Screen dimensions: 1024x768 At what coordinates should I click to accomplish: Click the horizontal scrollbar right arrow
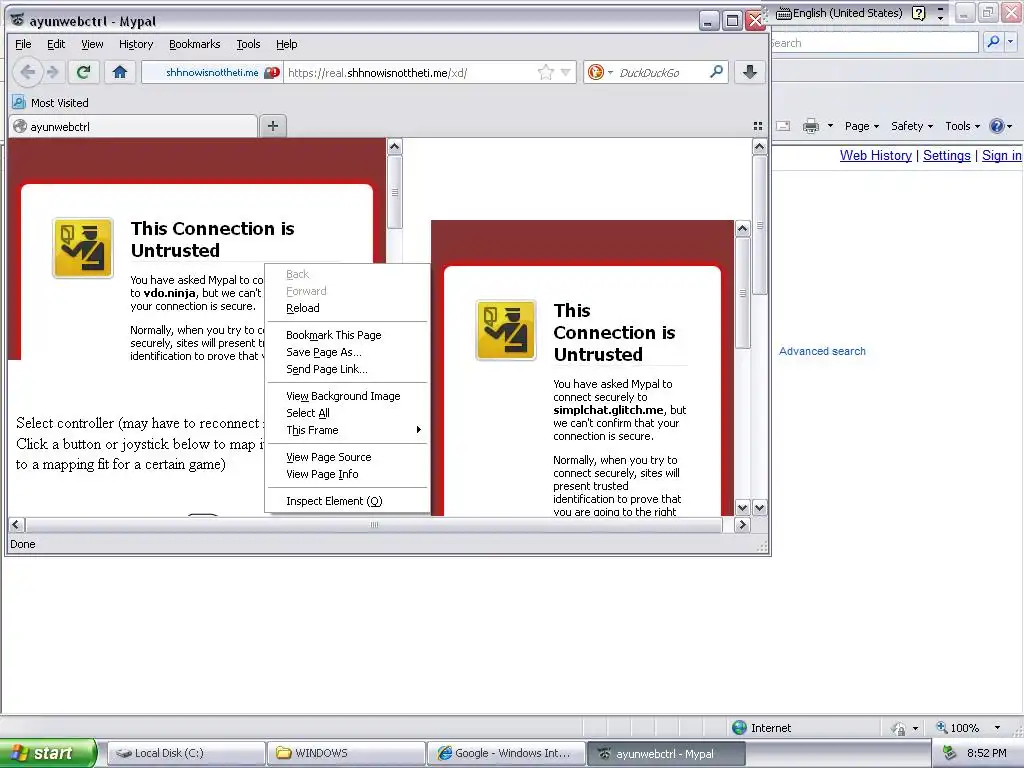click(742, 525)
